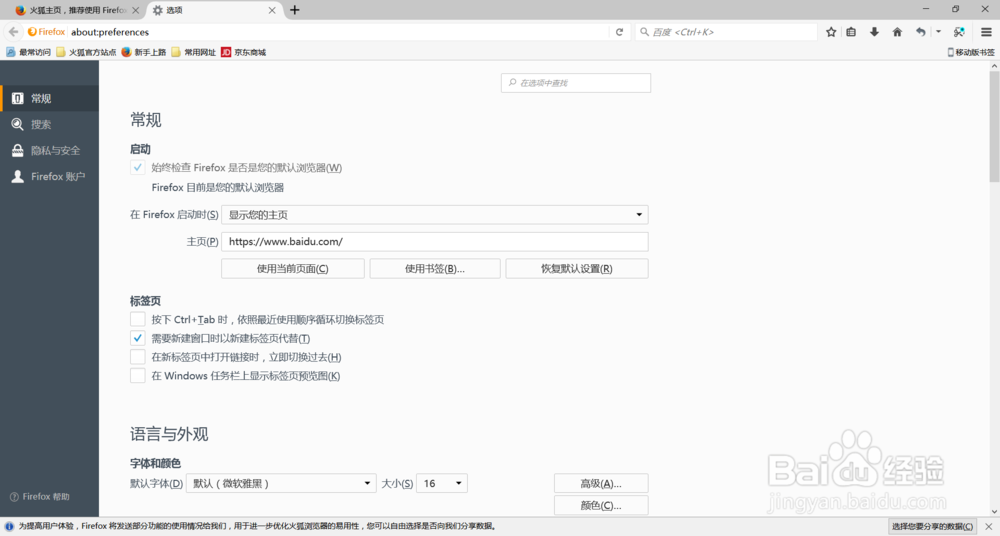This screenshot has height=536, width=1000.
Task: Click the 语言与外观 section heading
Action: pos(170,435)
